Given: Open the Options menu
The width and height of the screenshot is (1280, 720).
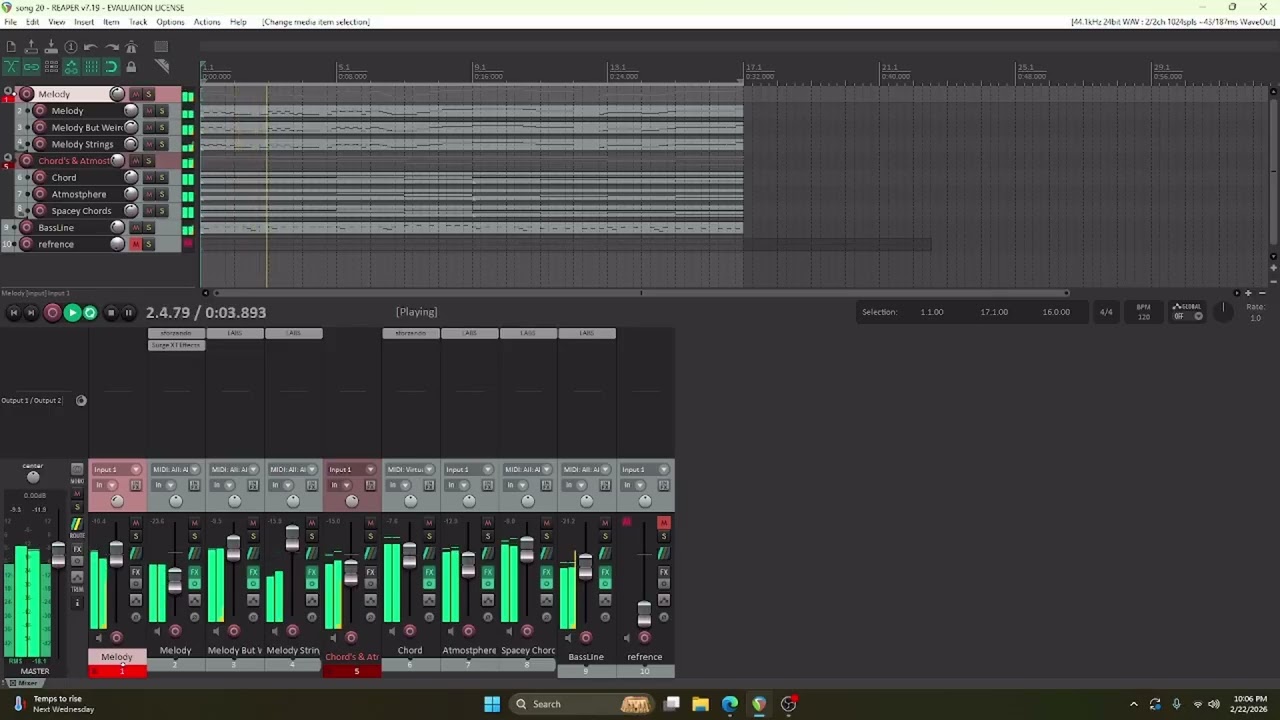Looking at the screenshot, I should [170, 22].
